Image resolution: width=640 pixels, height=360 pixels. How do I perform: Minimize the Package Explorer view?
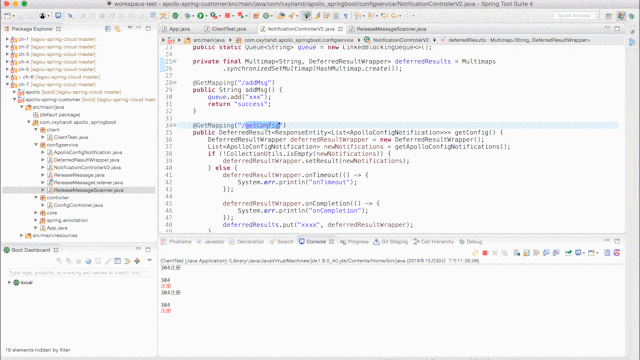coord(139,28)
